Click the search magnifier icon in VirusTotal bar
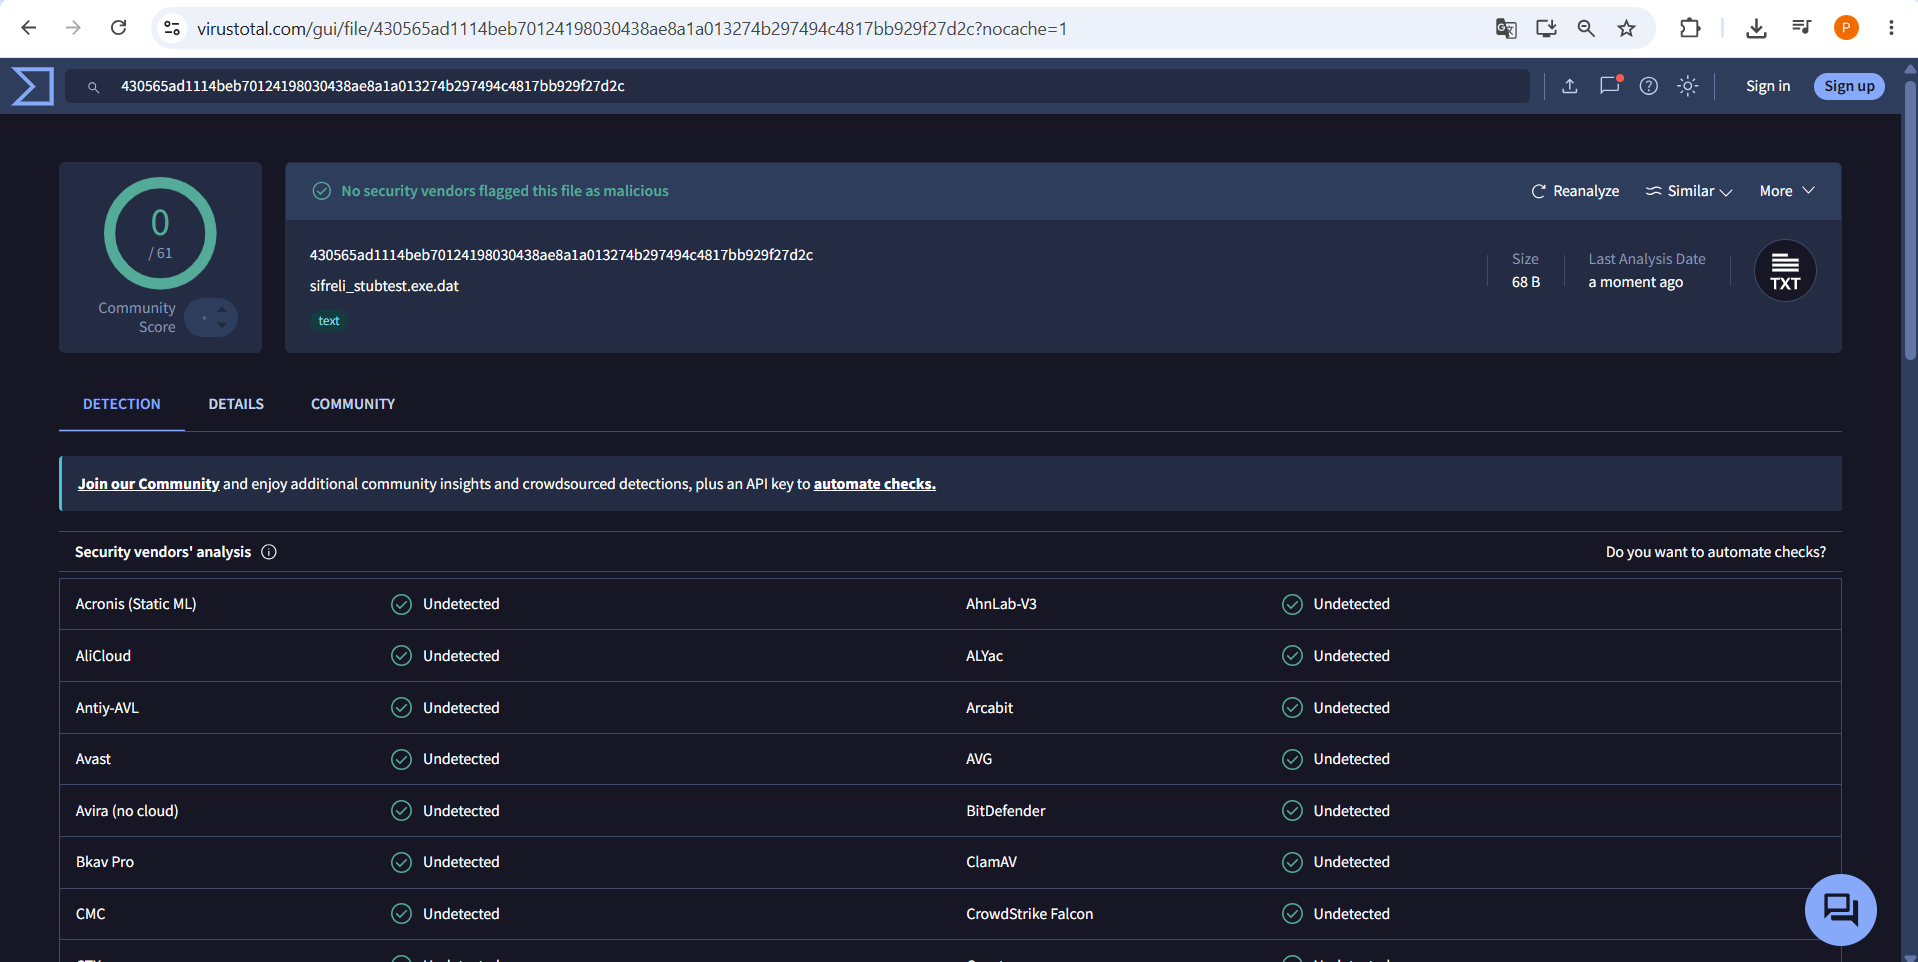 [93, 87]
